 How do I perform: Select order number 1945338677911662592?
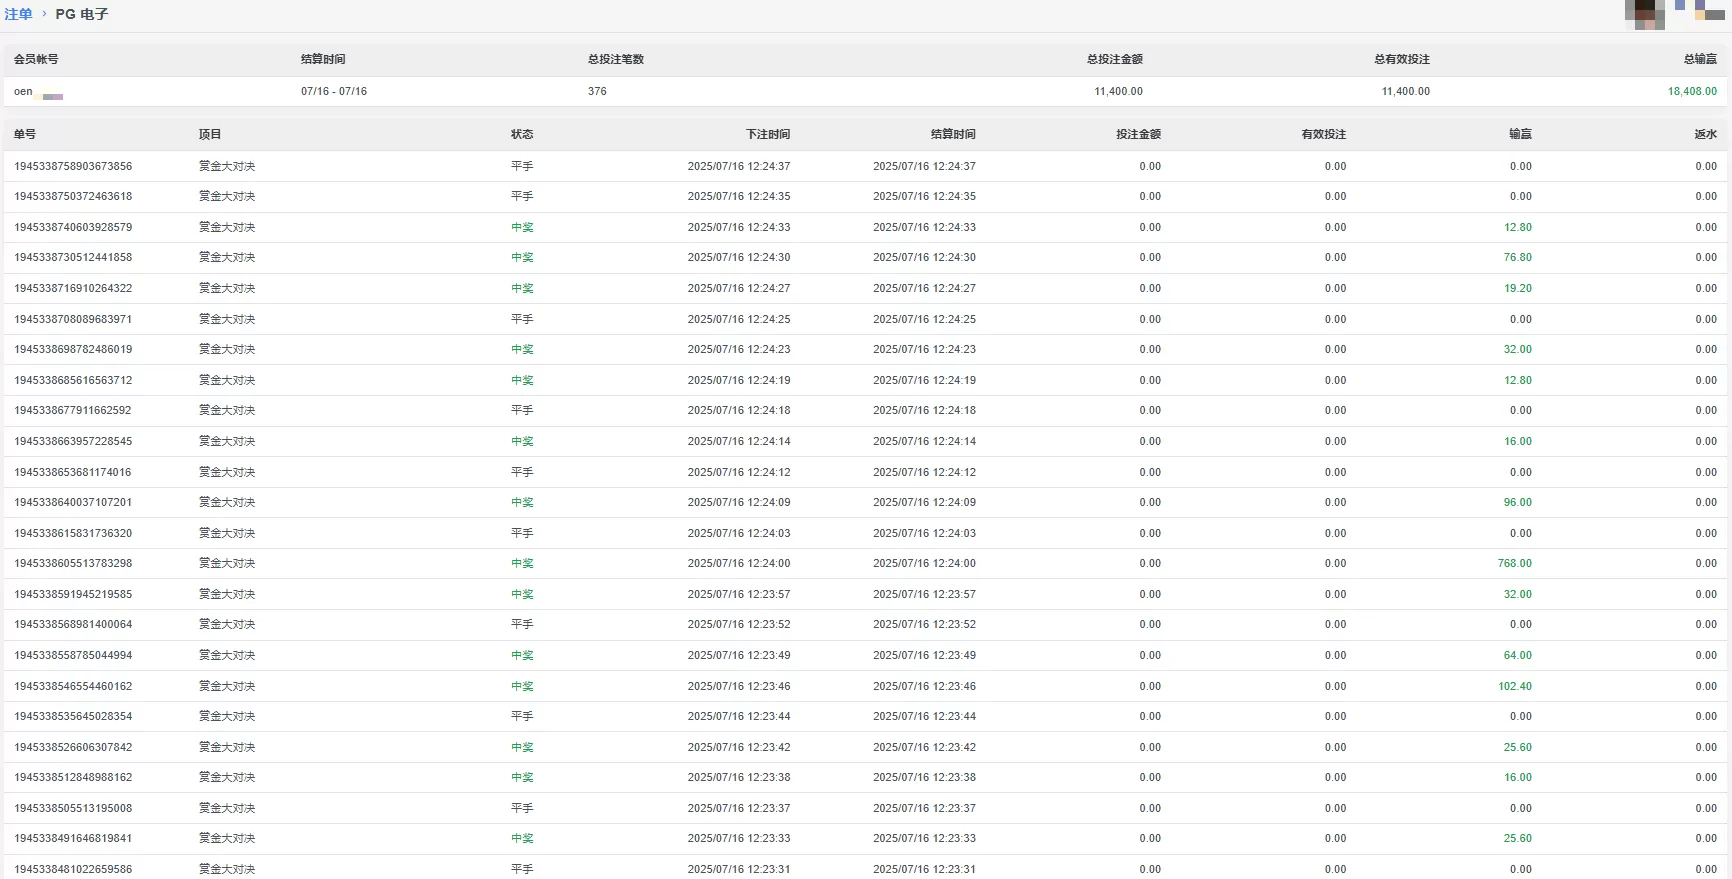[73, 410]
